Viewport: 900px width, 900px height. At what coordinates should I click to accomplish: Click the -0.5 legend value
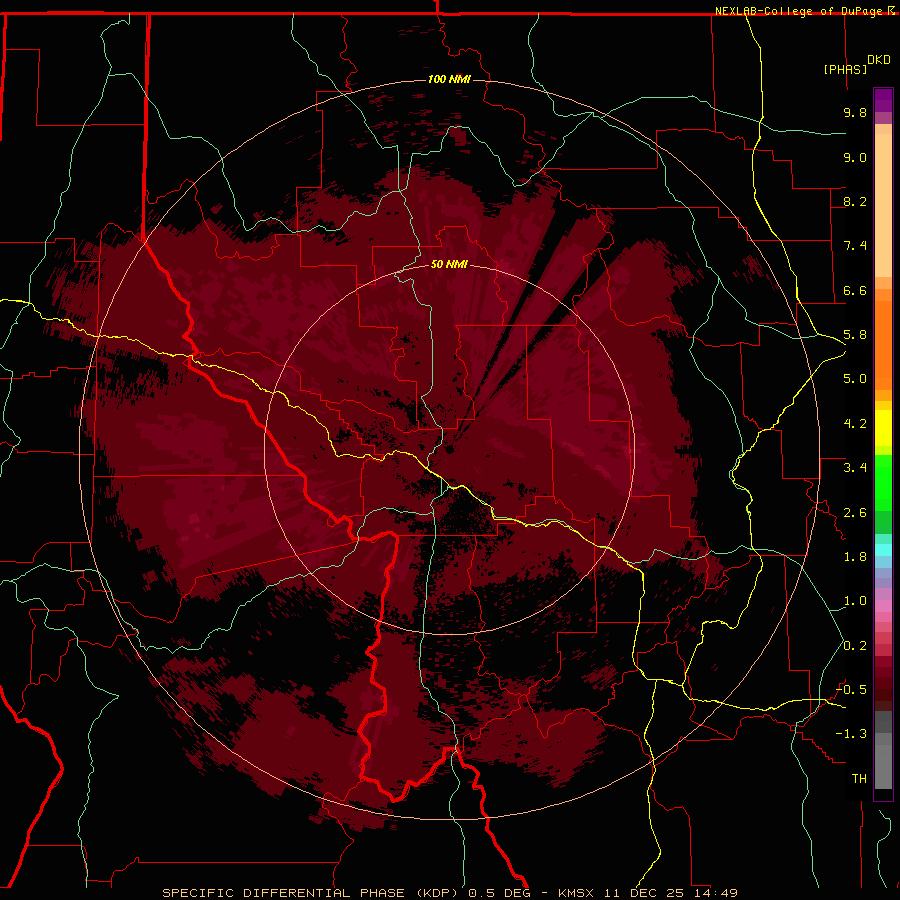851,690
